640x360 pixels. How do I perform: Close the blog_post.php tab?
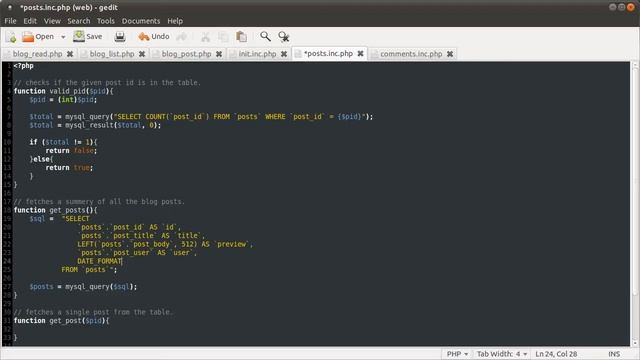click(219, 54)
